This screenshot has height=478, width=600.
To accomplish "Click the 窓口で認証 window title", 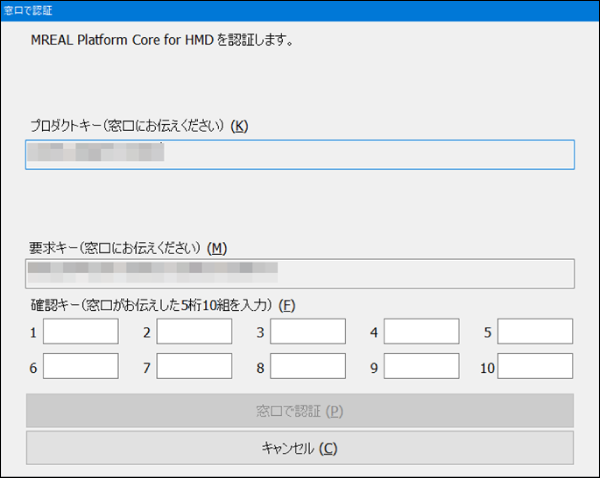I will (x=28, y=10).
